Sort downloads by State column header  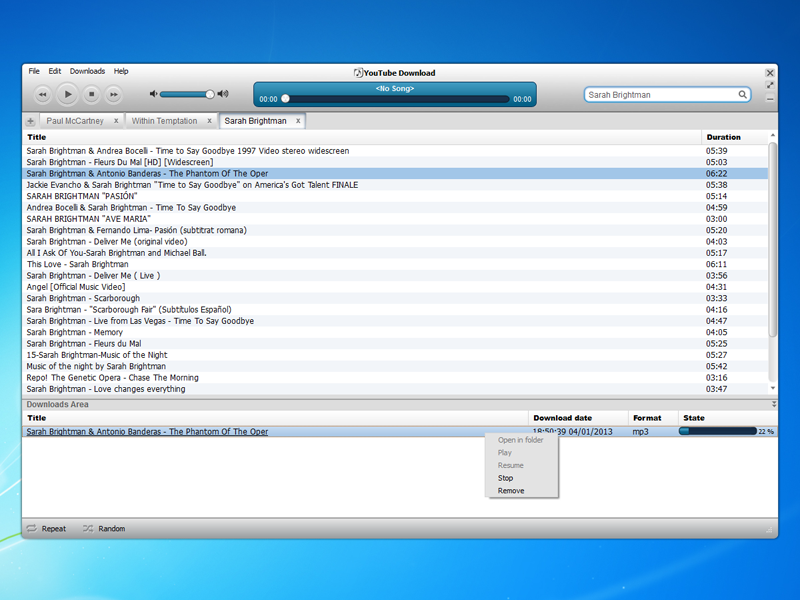tap(728, 418)
